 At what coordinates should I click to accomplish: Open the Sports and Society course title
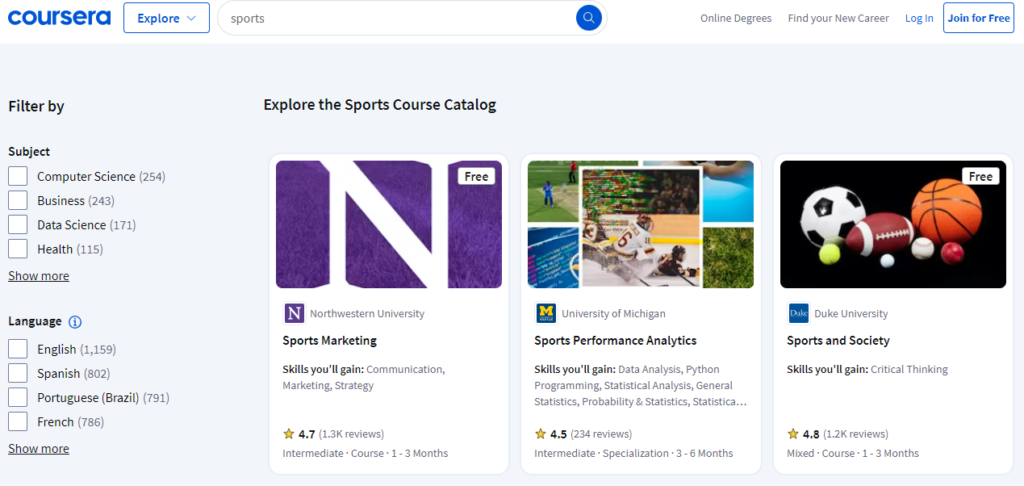point(838,340)
